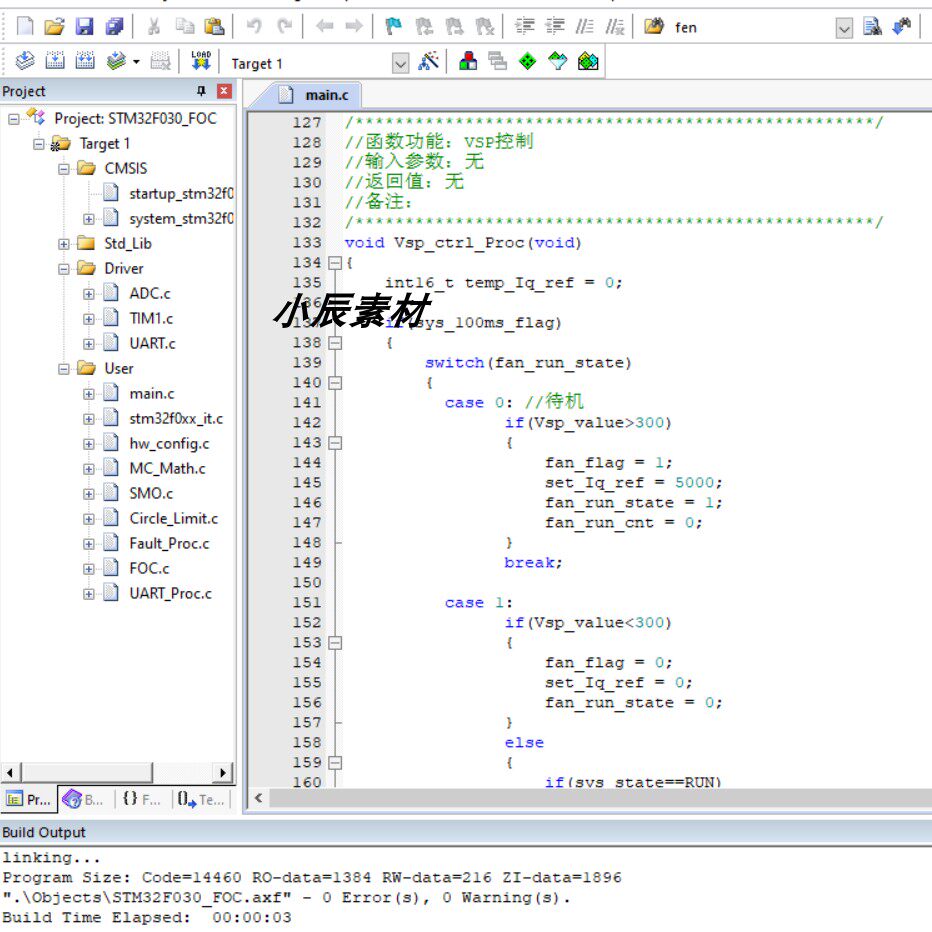
Task: Redo the last edit
Action: click(285, 27)
